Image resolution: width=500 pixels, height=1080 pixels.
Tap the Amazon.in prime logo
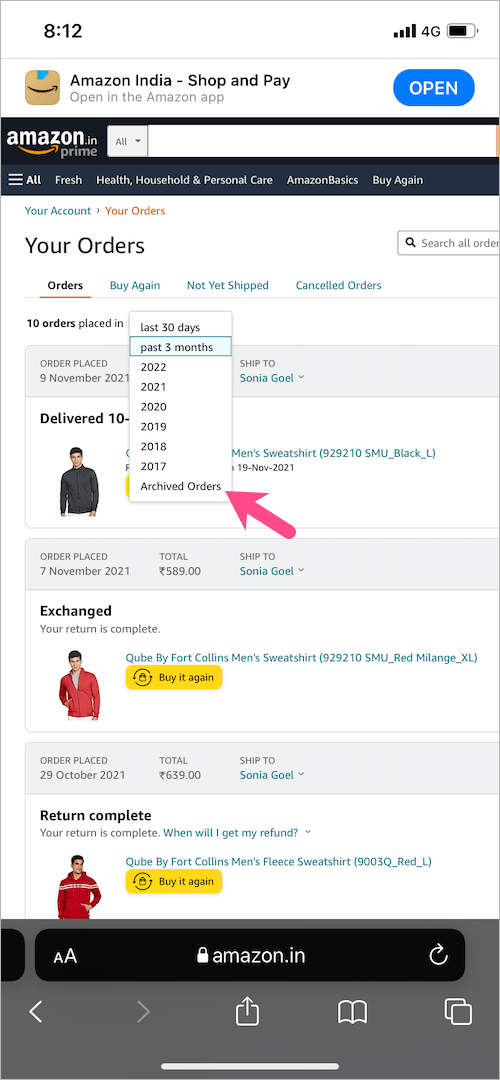(x=52, y=141)
